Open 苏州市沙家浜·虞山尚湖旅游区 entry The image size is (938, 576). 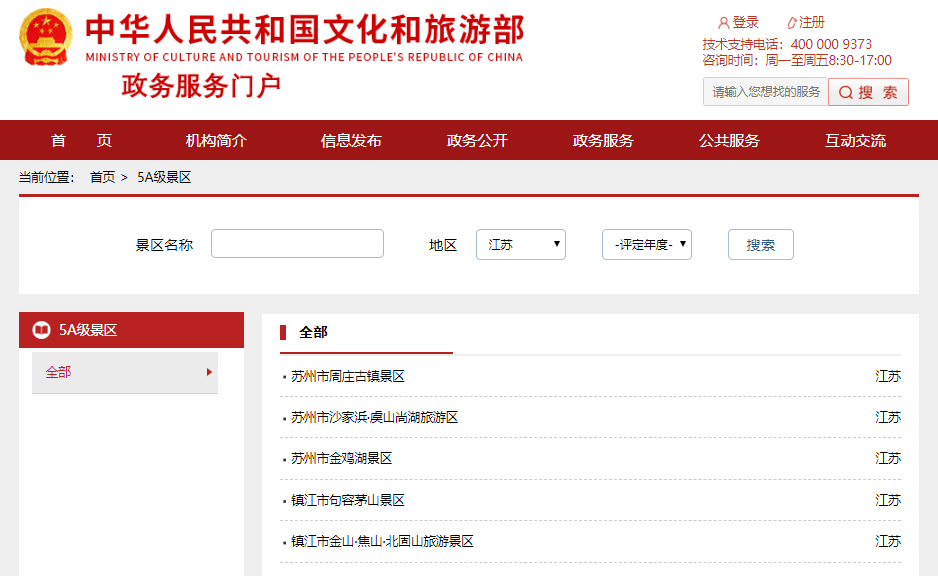pos(374,417)
